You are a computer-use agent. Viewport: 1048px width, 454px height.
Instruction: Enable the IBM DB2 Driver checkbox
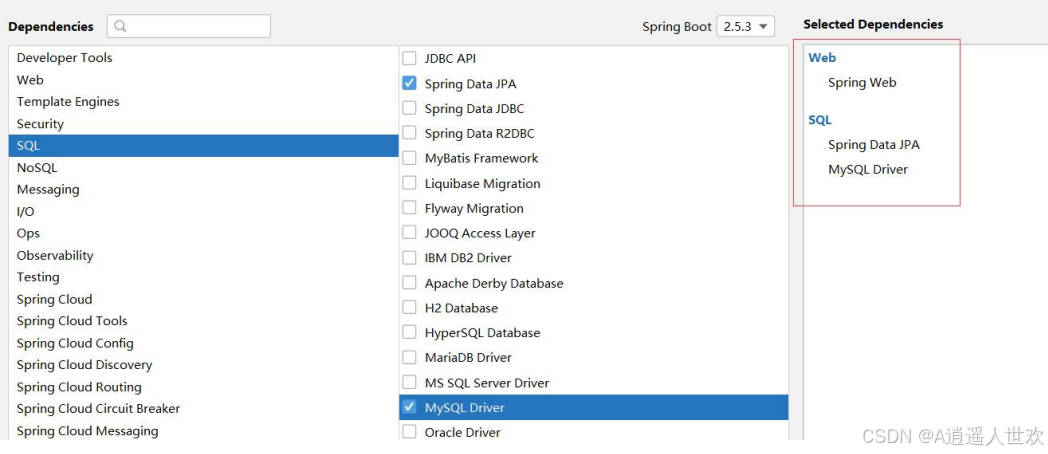coord(409,257)
